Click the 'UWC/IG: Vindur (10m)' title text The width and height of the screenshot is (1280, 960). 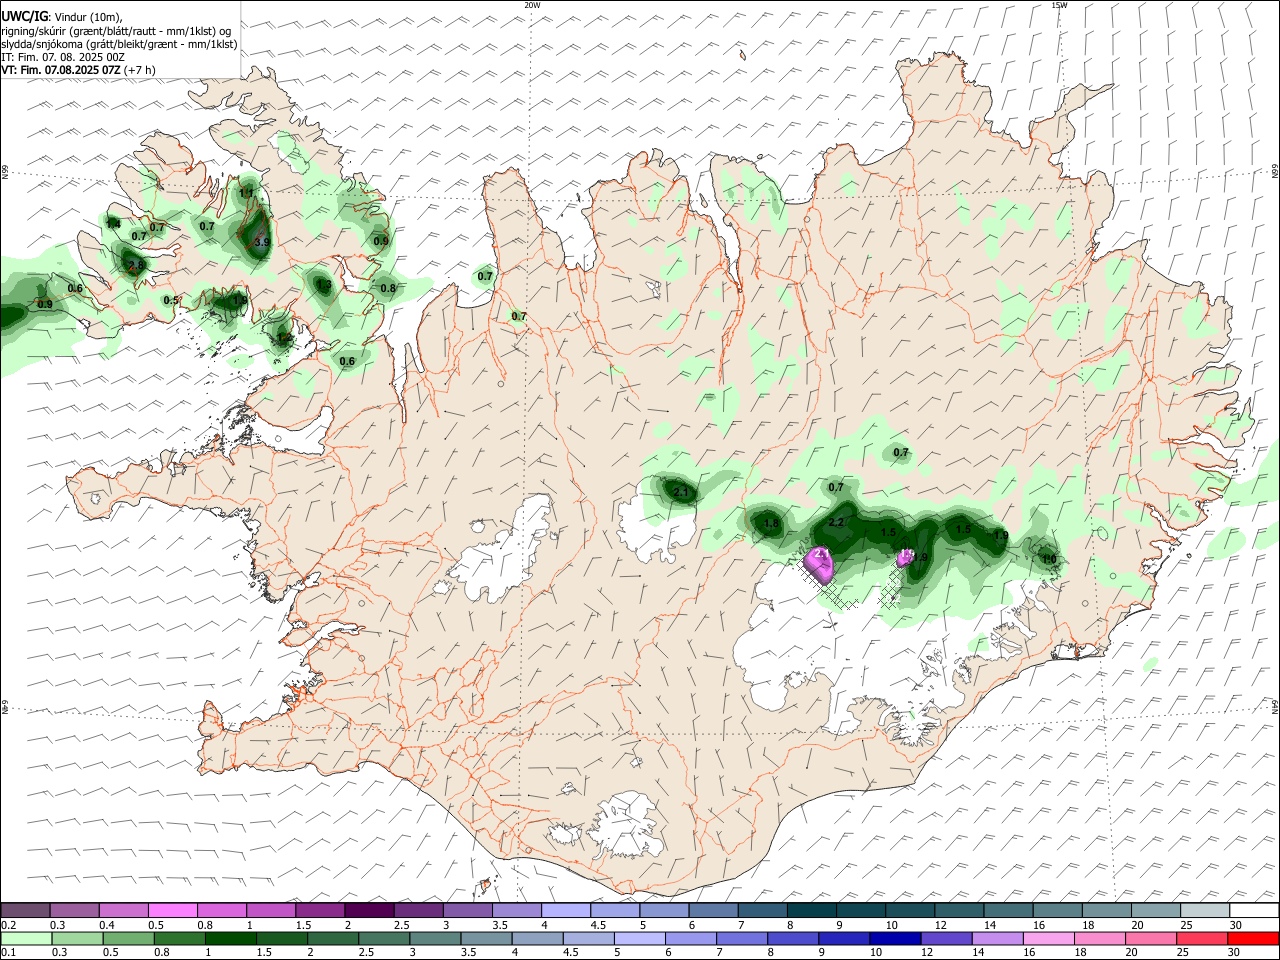61,16
